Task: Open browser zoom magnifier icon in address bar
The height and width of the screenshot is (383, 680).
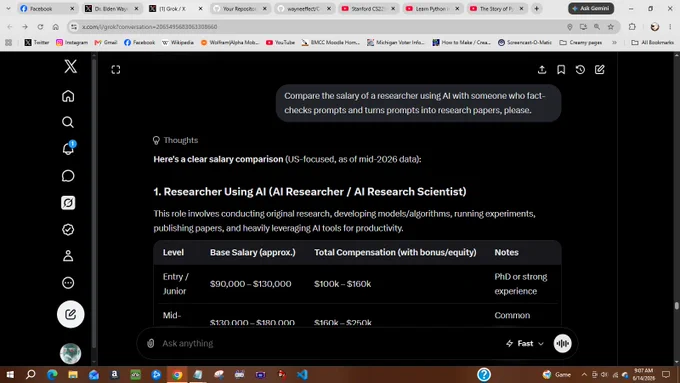Action: 597,27
